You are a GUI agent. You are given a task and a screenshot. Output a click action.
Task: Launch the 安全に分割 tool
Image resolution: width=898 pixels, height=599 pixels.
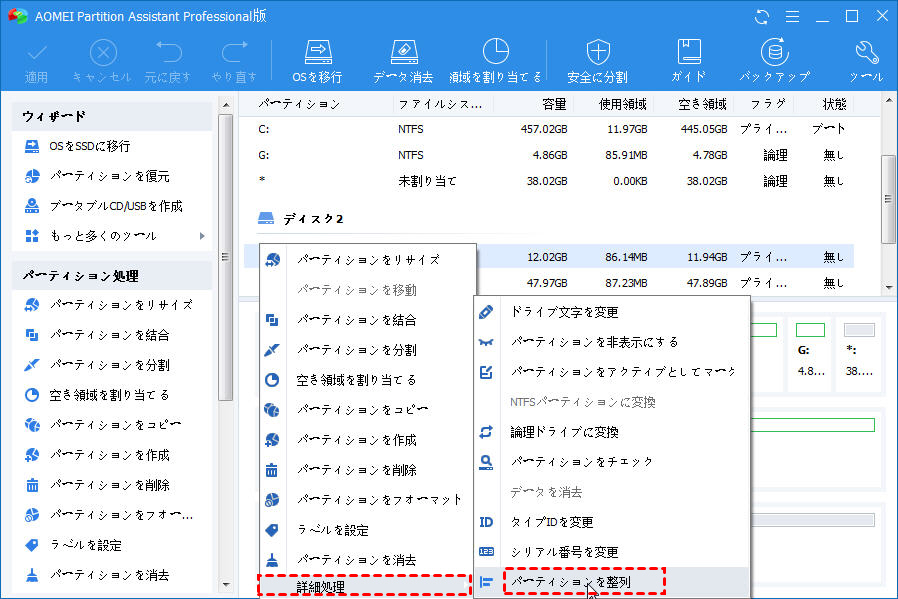pyautogui.click(x=597, y=61)
